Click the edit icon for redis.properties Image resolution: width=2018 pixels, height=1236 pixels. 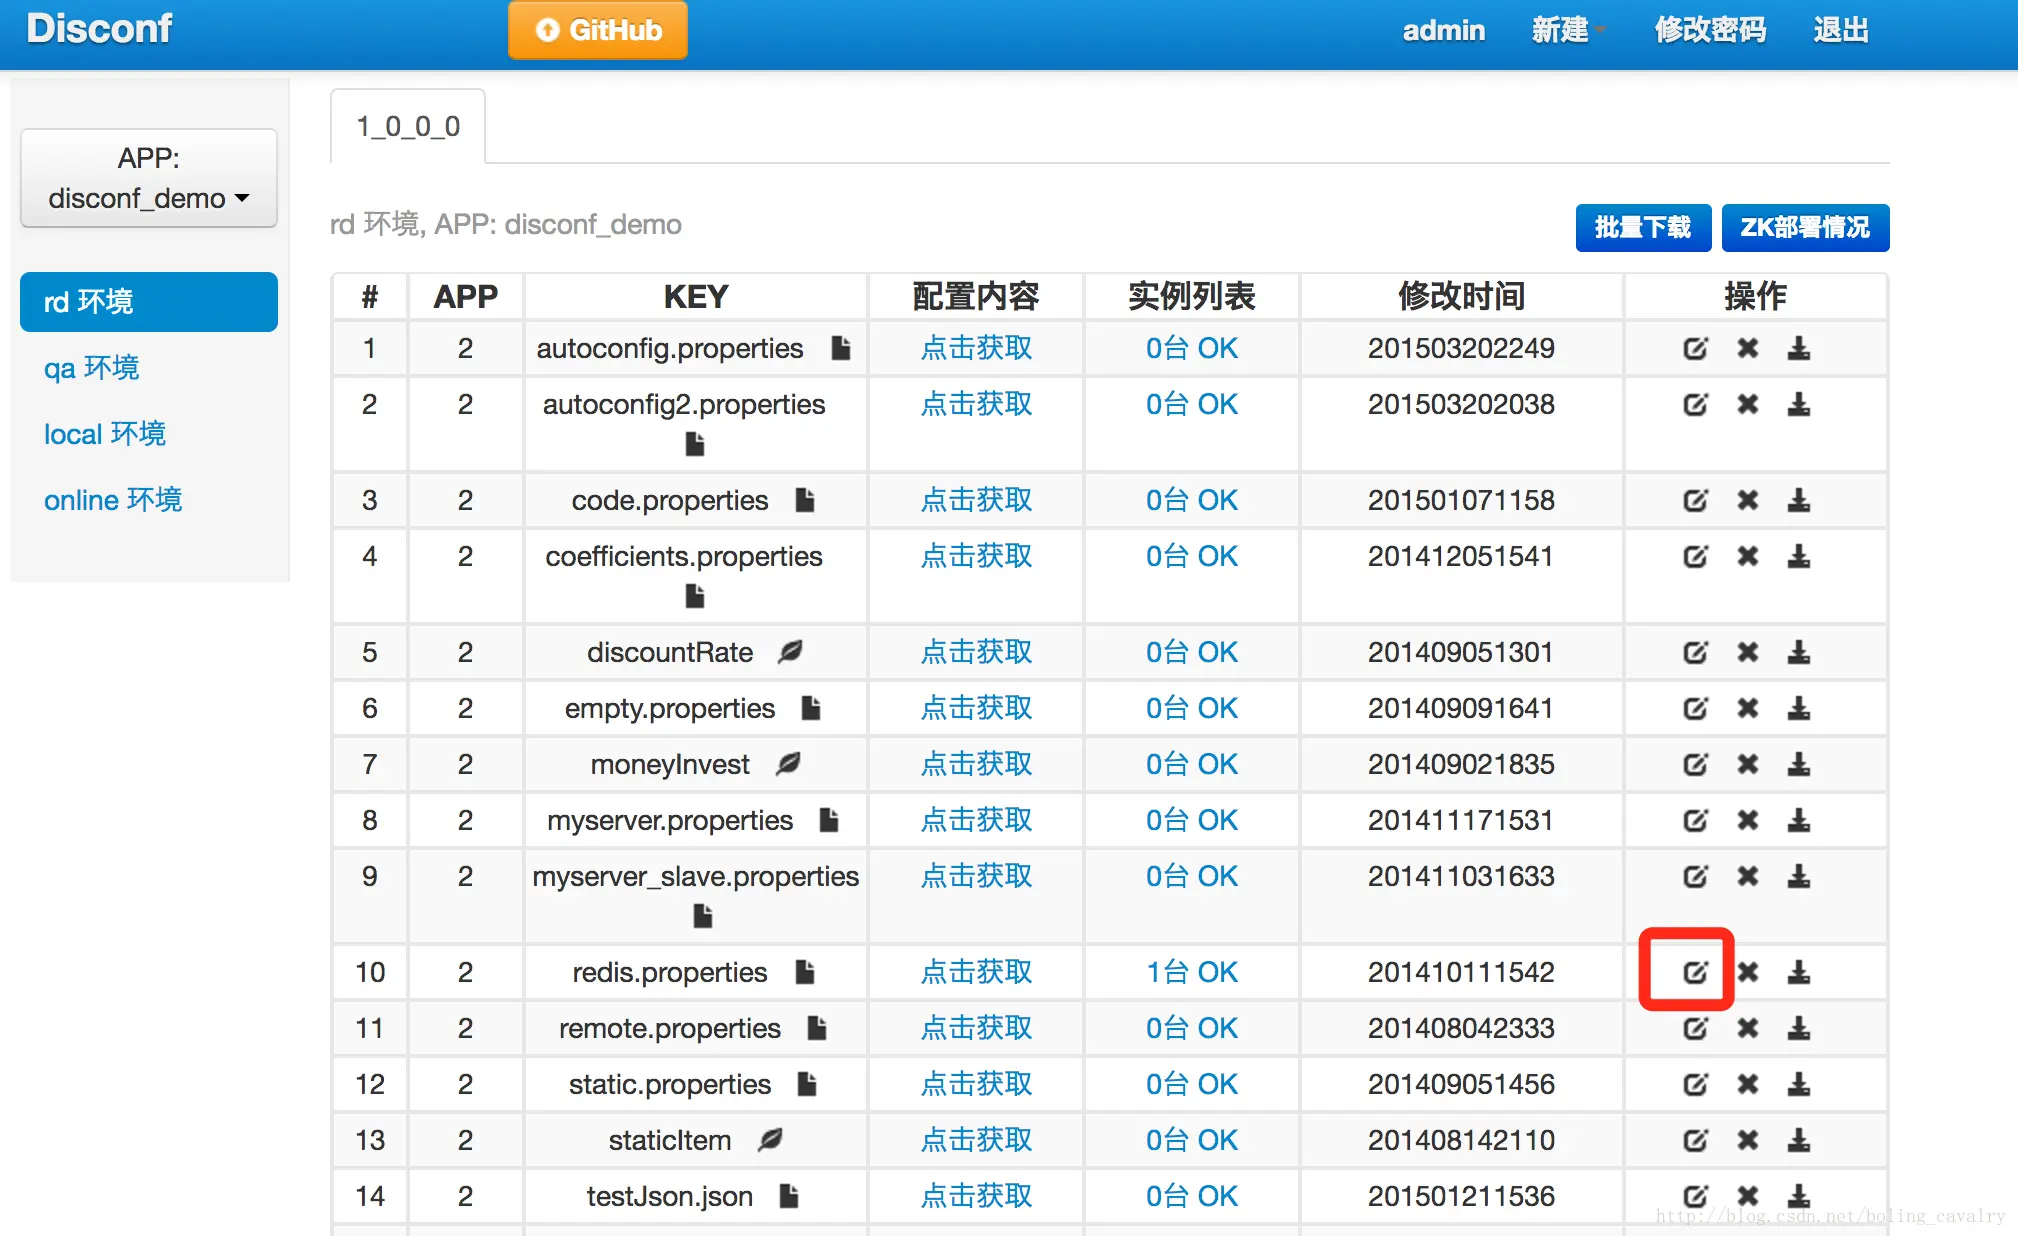(x=1694, y=972)
